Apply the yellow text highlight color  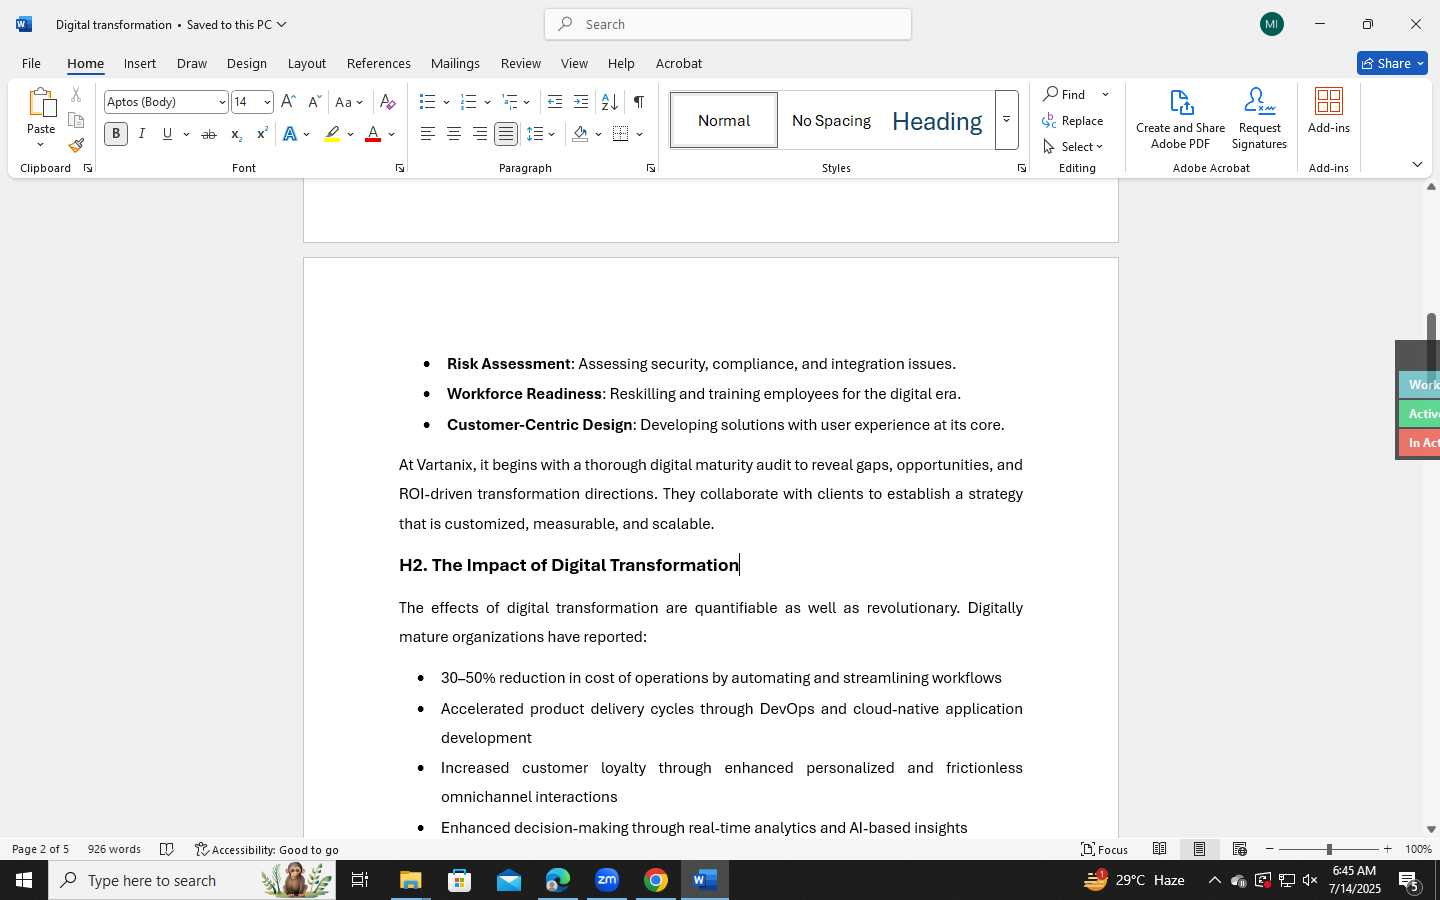click(x=333, y=134)
